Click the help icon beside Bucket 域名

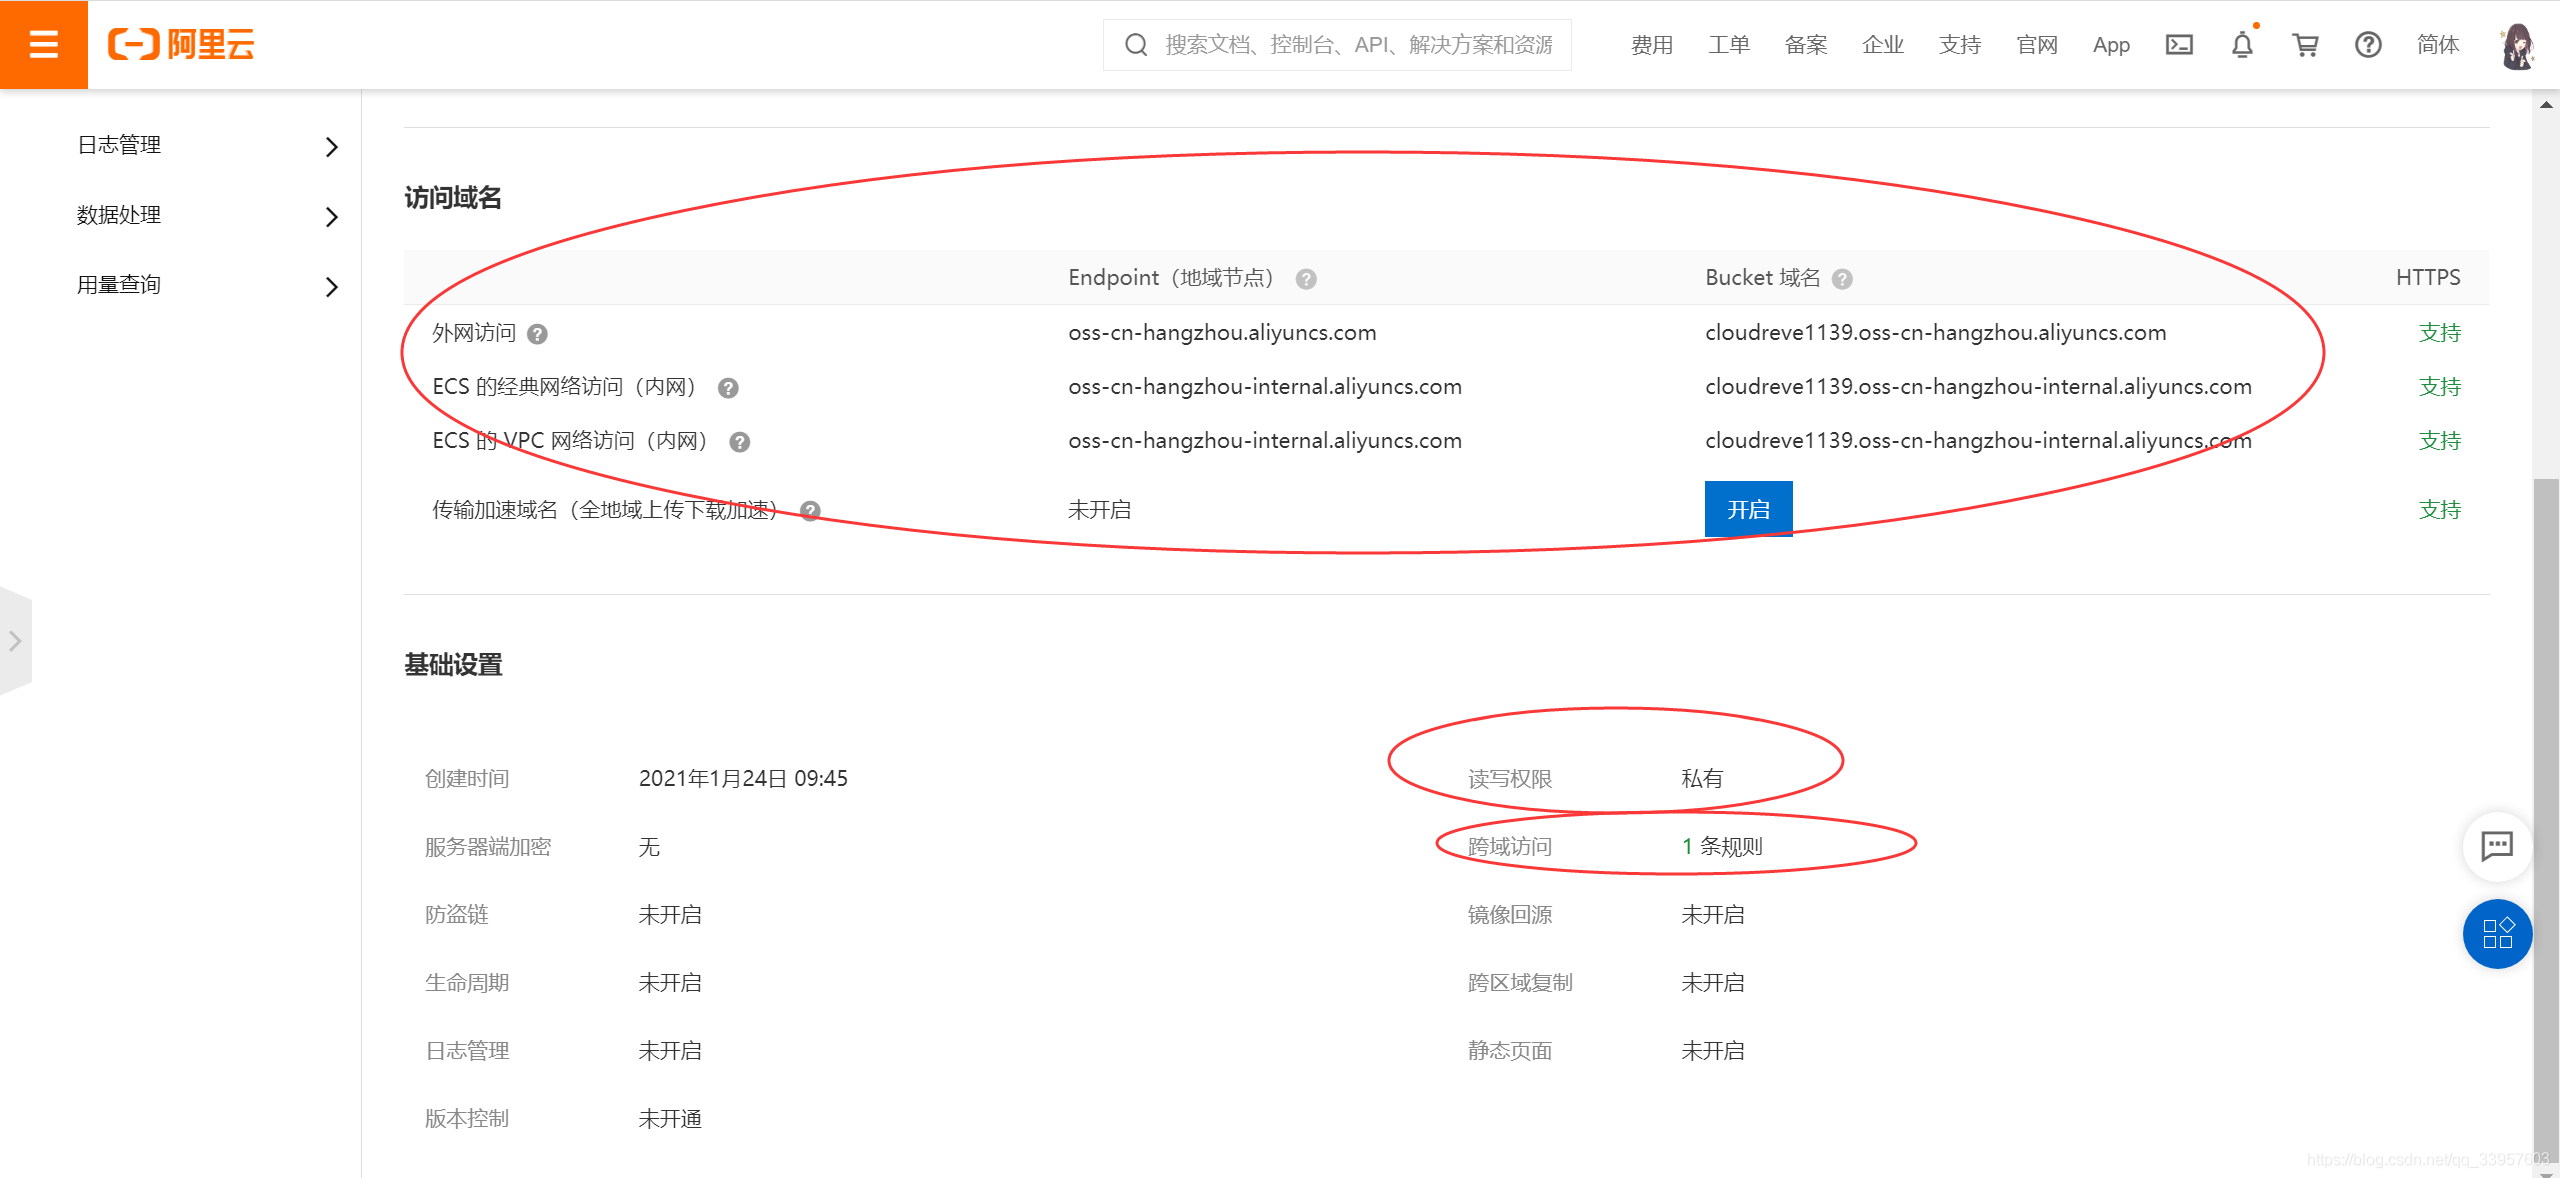click(x=1842, y=279)
